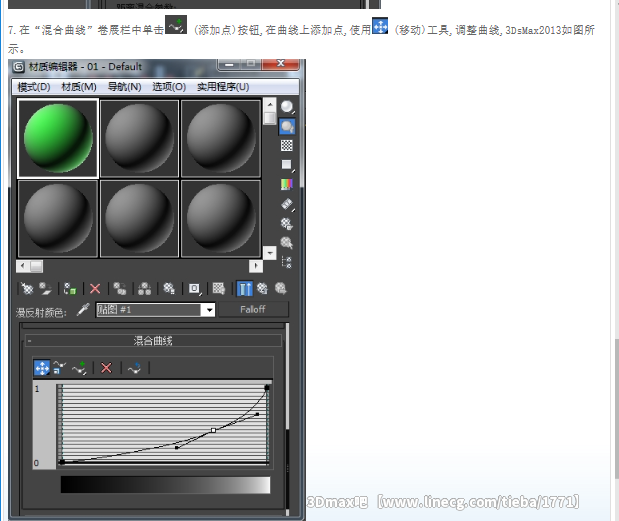Open the map name dropdown arrow
Image resolution: width=619 pixels, height=521 pixels.
click(209, 310)
